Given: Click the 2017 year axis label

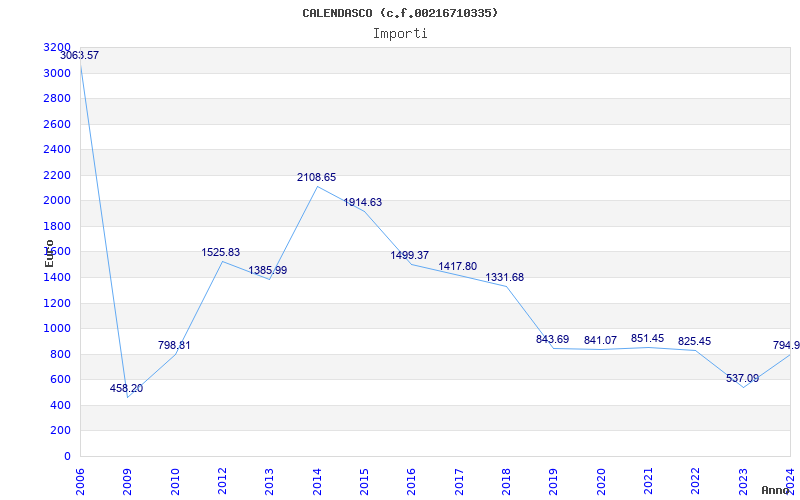Looking at the screenshot, I should point(459,482).
